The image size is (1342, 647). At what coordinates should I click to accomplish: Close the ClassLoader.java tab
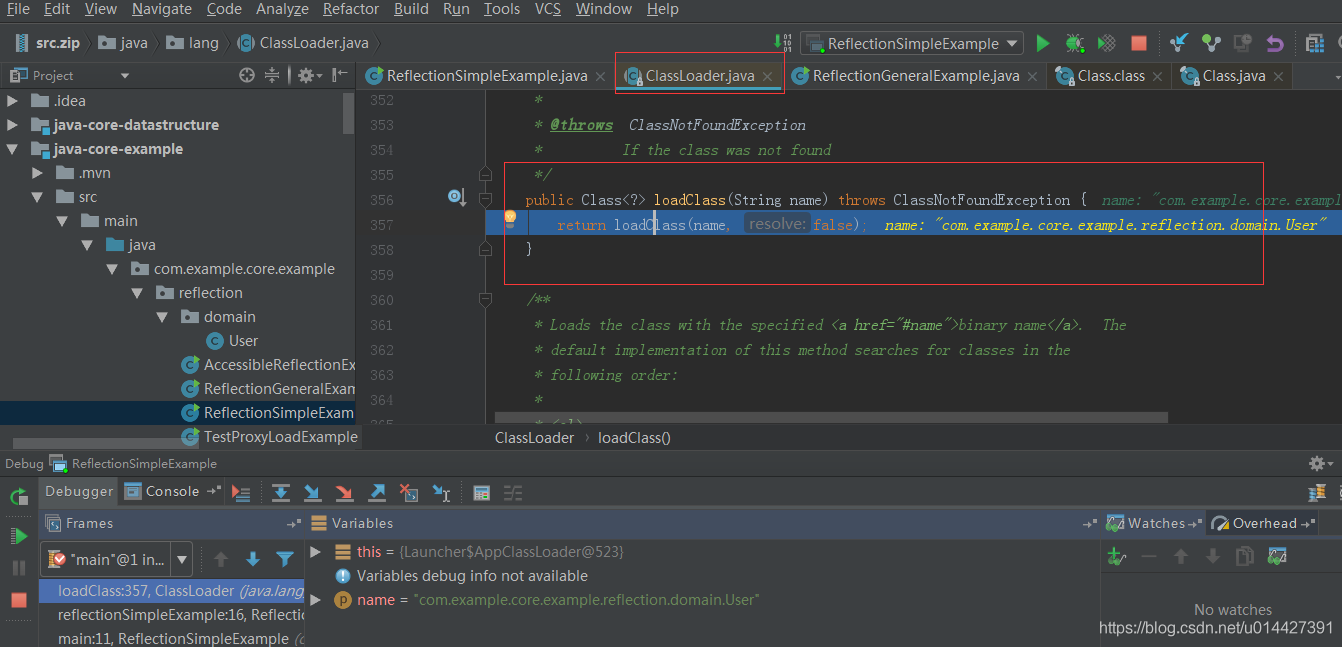[767, 76]
